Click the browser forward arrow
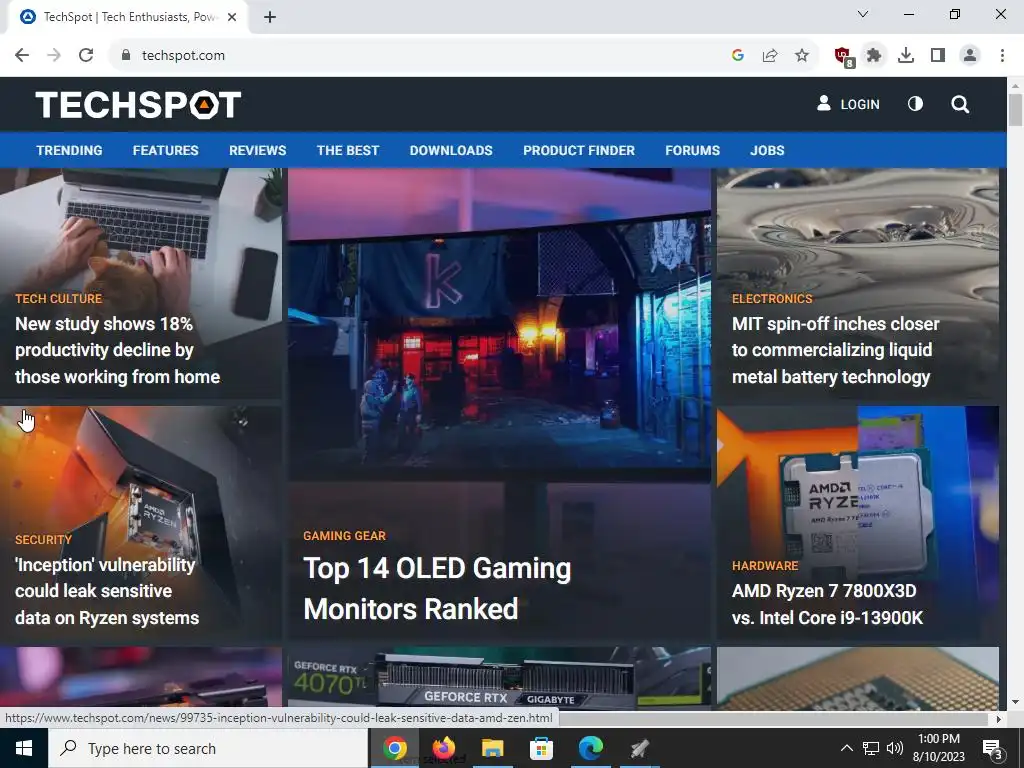Image resolution: width=1024 pixels, height=768 pixels. pos(54,56)
